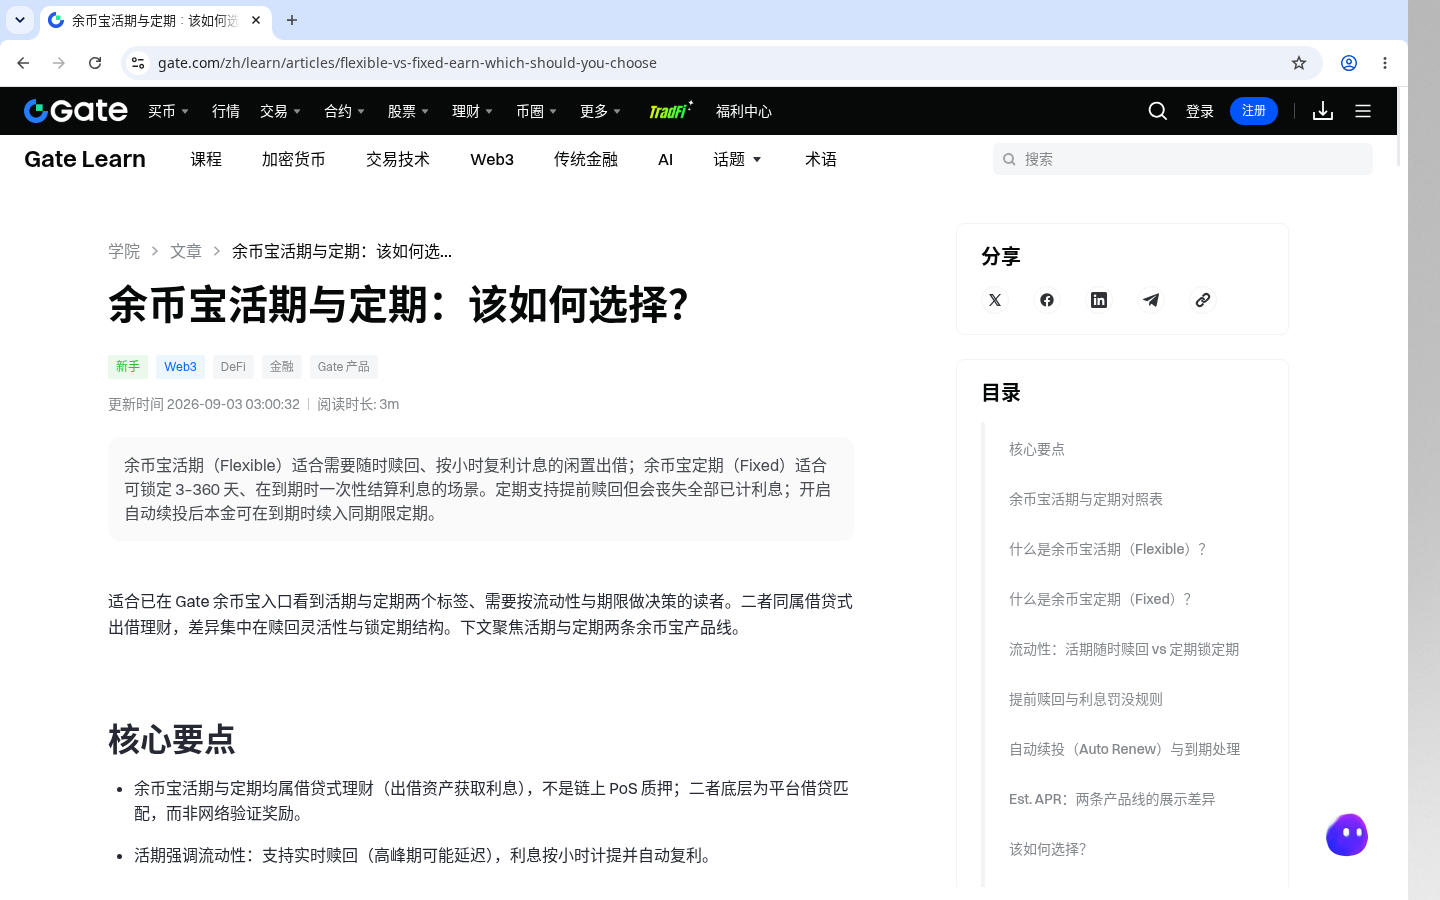The image size is (1440, 900).
Task: Go to 传统金融 in Gate Learn nav
Action: pos(586,159)
